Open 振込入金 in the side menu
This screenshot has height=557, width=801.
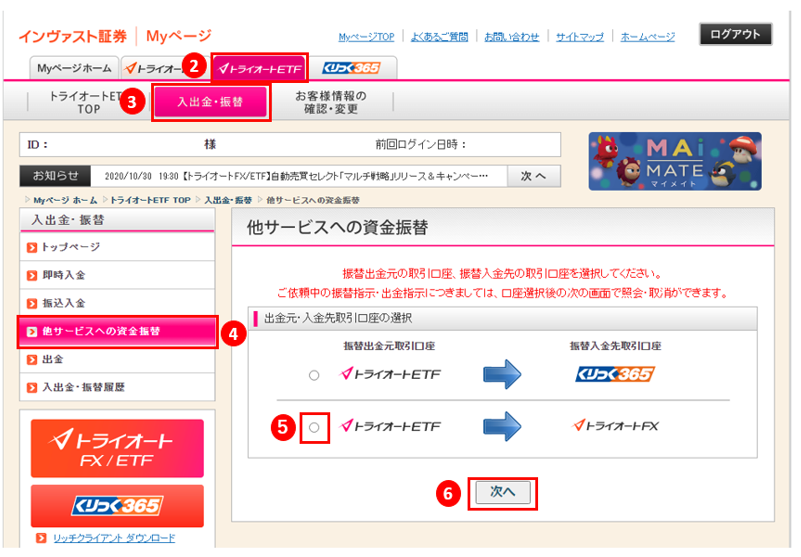point(117,304)
